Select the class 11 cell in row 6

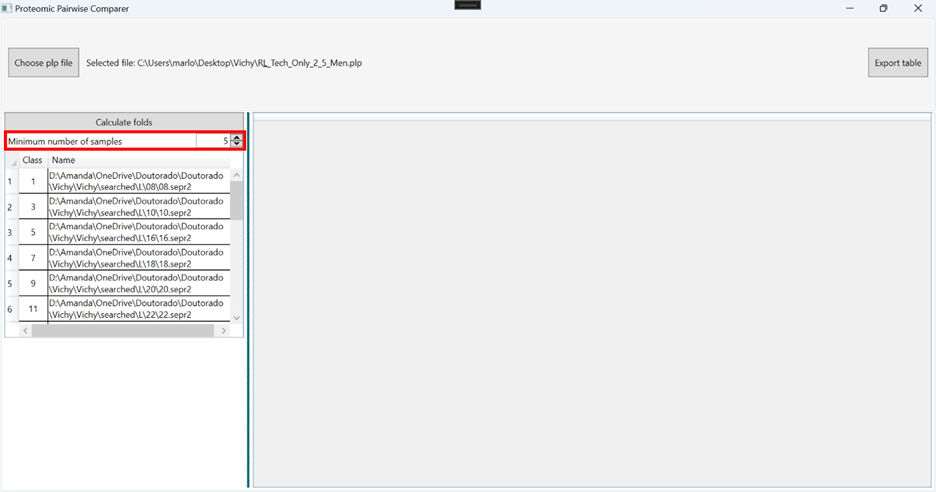33,309
